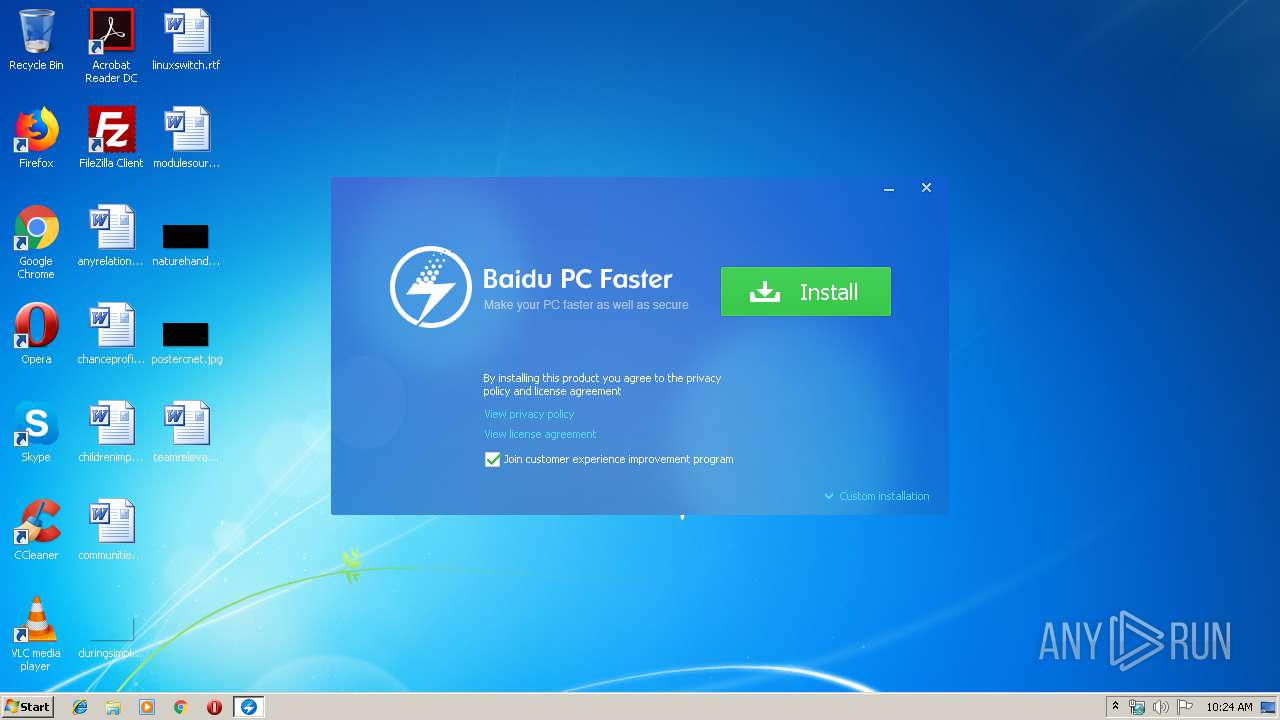Select the anyrelation… document icon
This screenshot has height=720, width=1280.
(111, 236)
